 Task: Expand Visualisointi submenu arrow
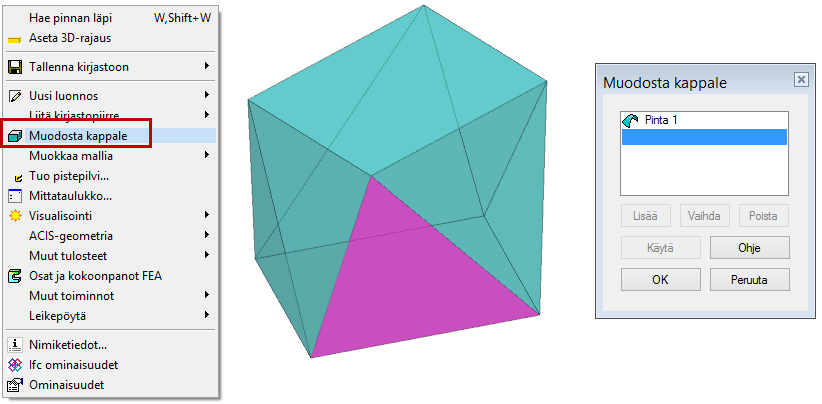(207, 215)
